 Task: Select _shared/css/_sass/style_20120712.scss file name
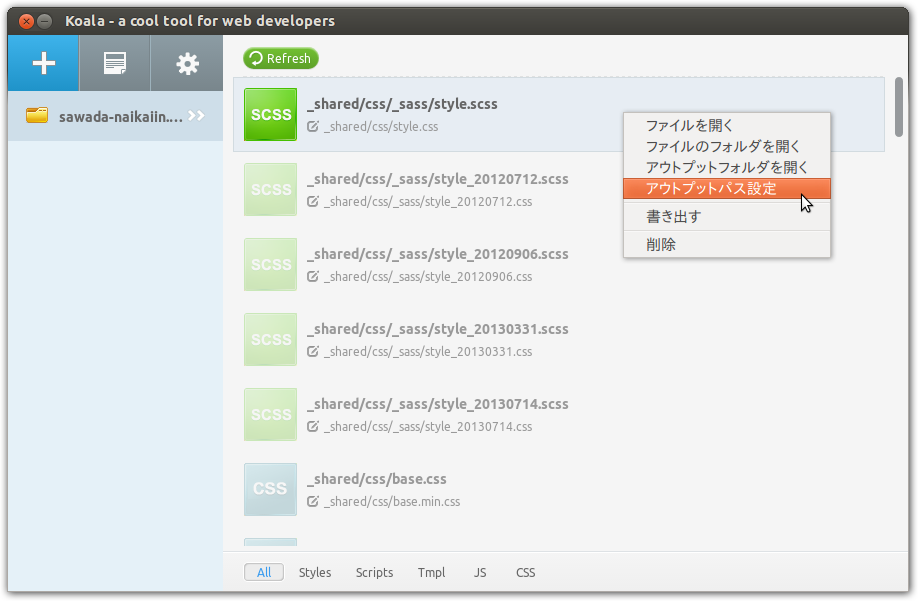[x=438, y=179]
